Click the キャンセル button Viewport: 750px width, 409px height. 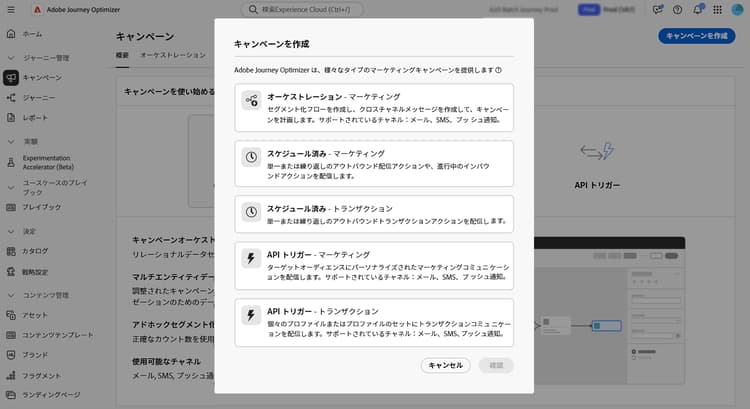coord(445,365)
